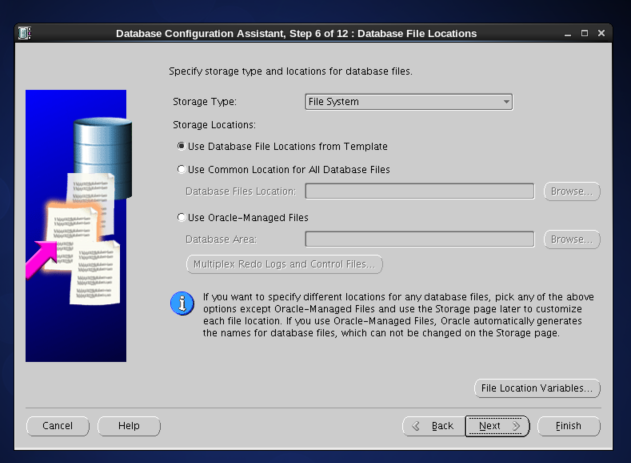This screenshot has width=631, height=463.
Task: Close the Database Configuration Assistant window
Action: [600, 34]
